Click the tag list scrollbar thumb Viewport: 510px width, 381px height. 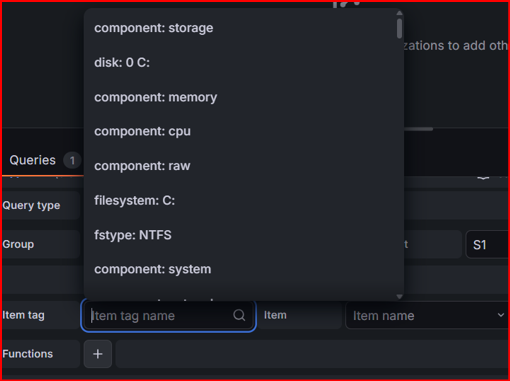point(399,28)
